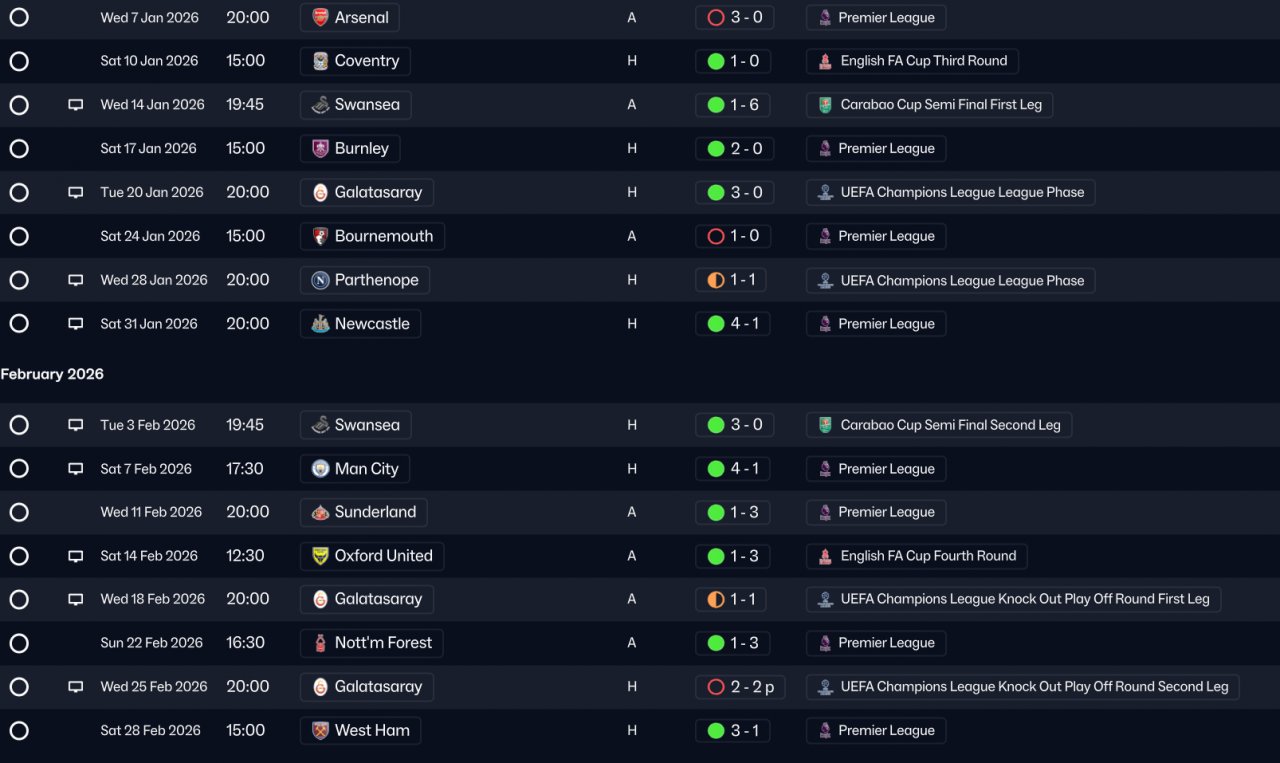Open the English FA Cup Fourth Round competition

tap(916, 556)
